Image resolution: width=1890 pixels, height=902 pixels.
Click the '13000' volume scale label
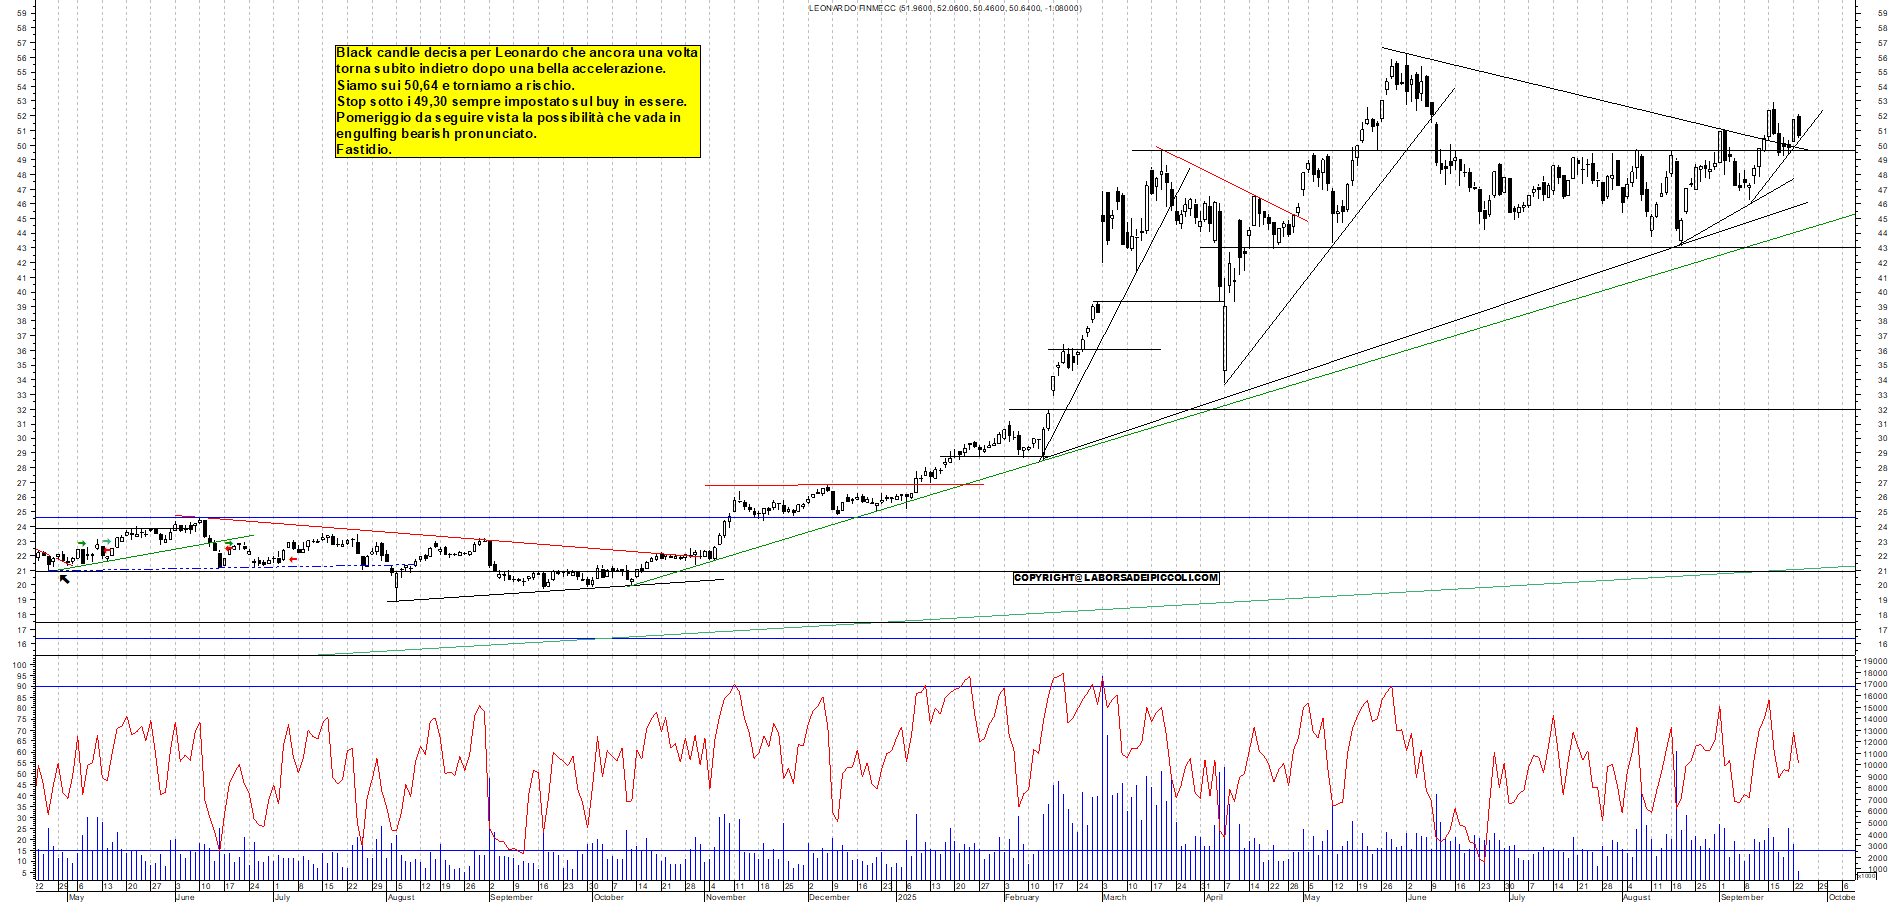pos(1873,731)
